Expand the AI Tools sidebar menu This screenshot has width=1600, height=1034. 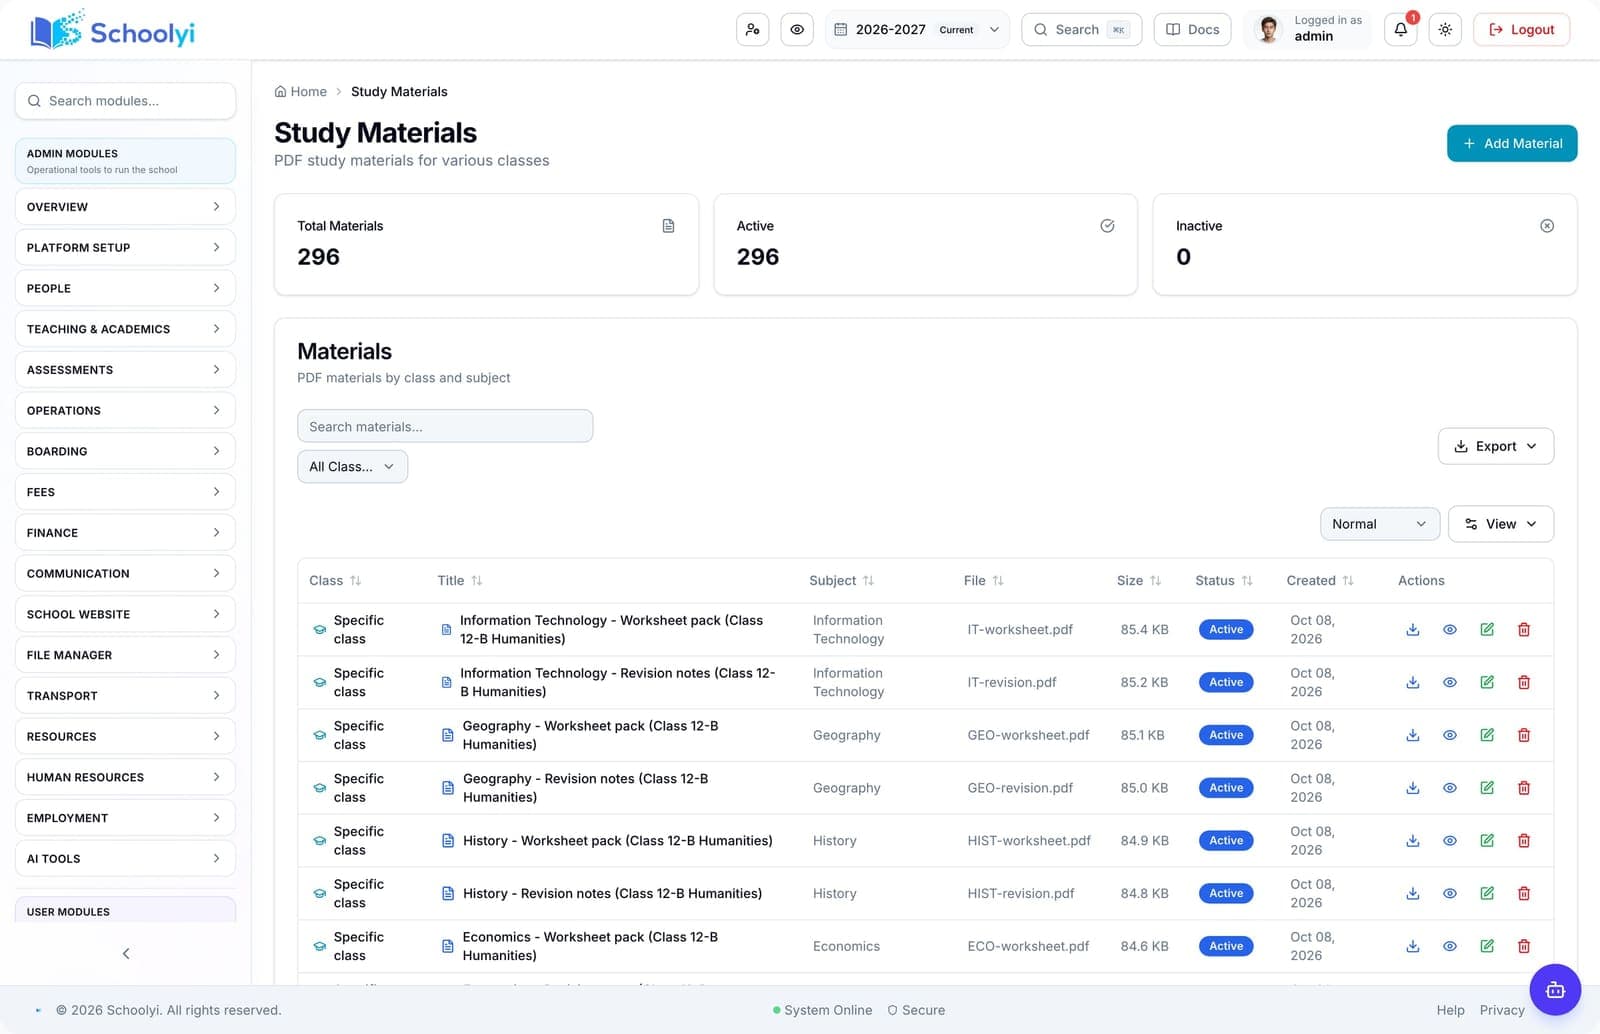pyautogui.click(x=125, y=859)
